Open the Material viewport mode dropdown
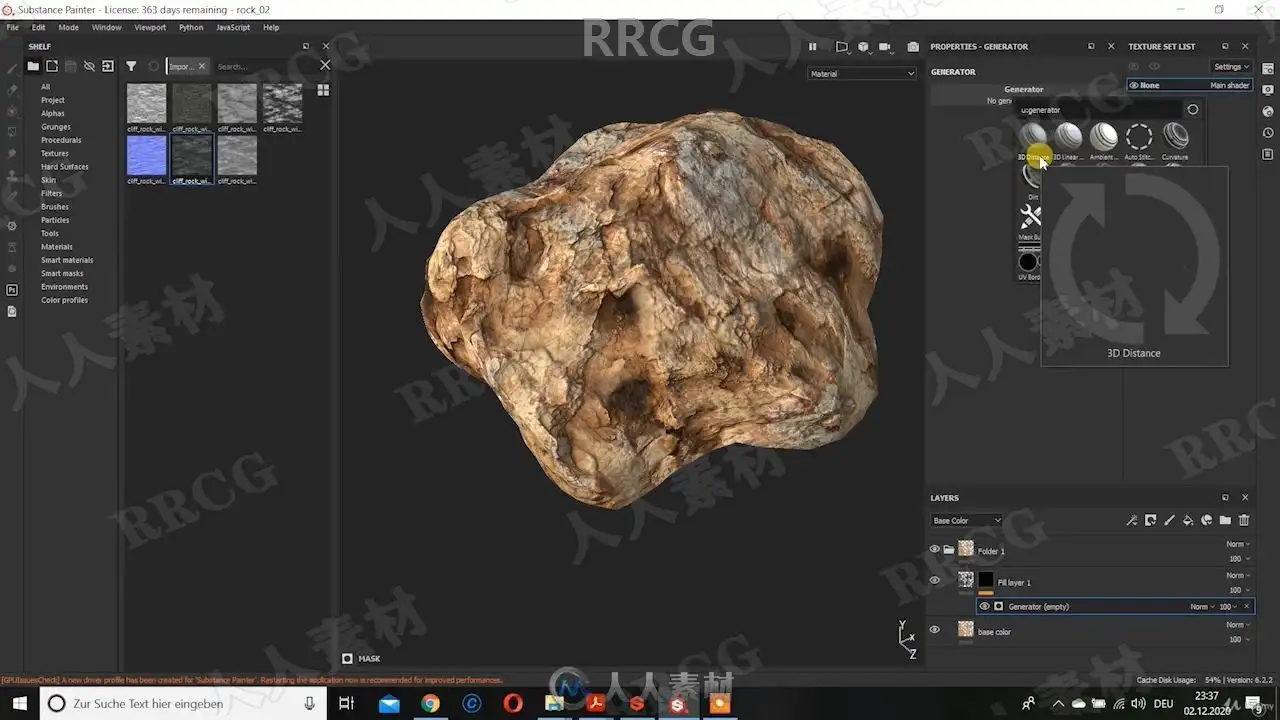This screenshot has width=1280, height=720. coord(862,73)
